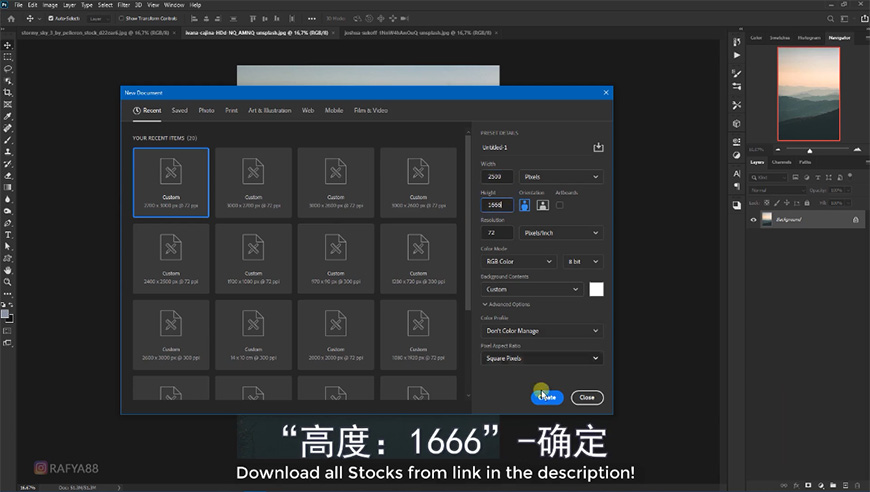Switch to the Saved tab
The height and width of the screenshot is (492, 870).
179,110
